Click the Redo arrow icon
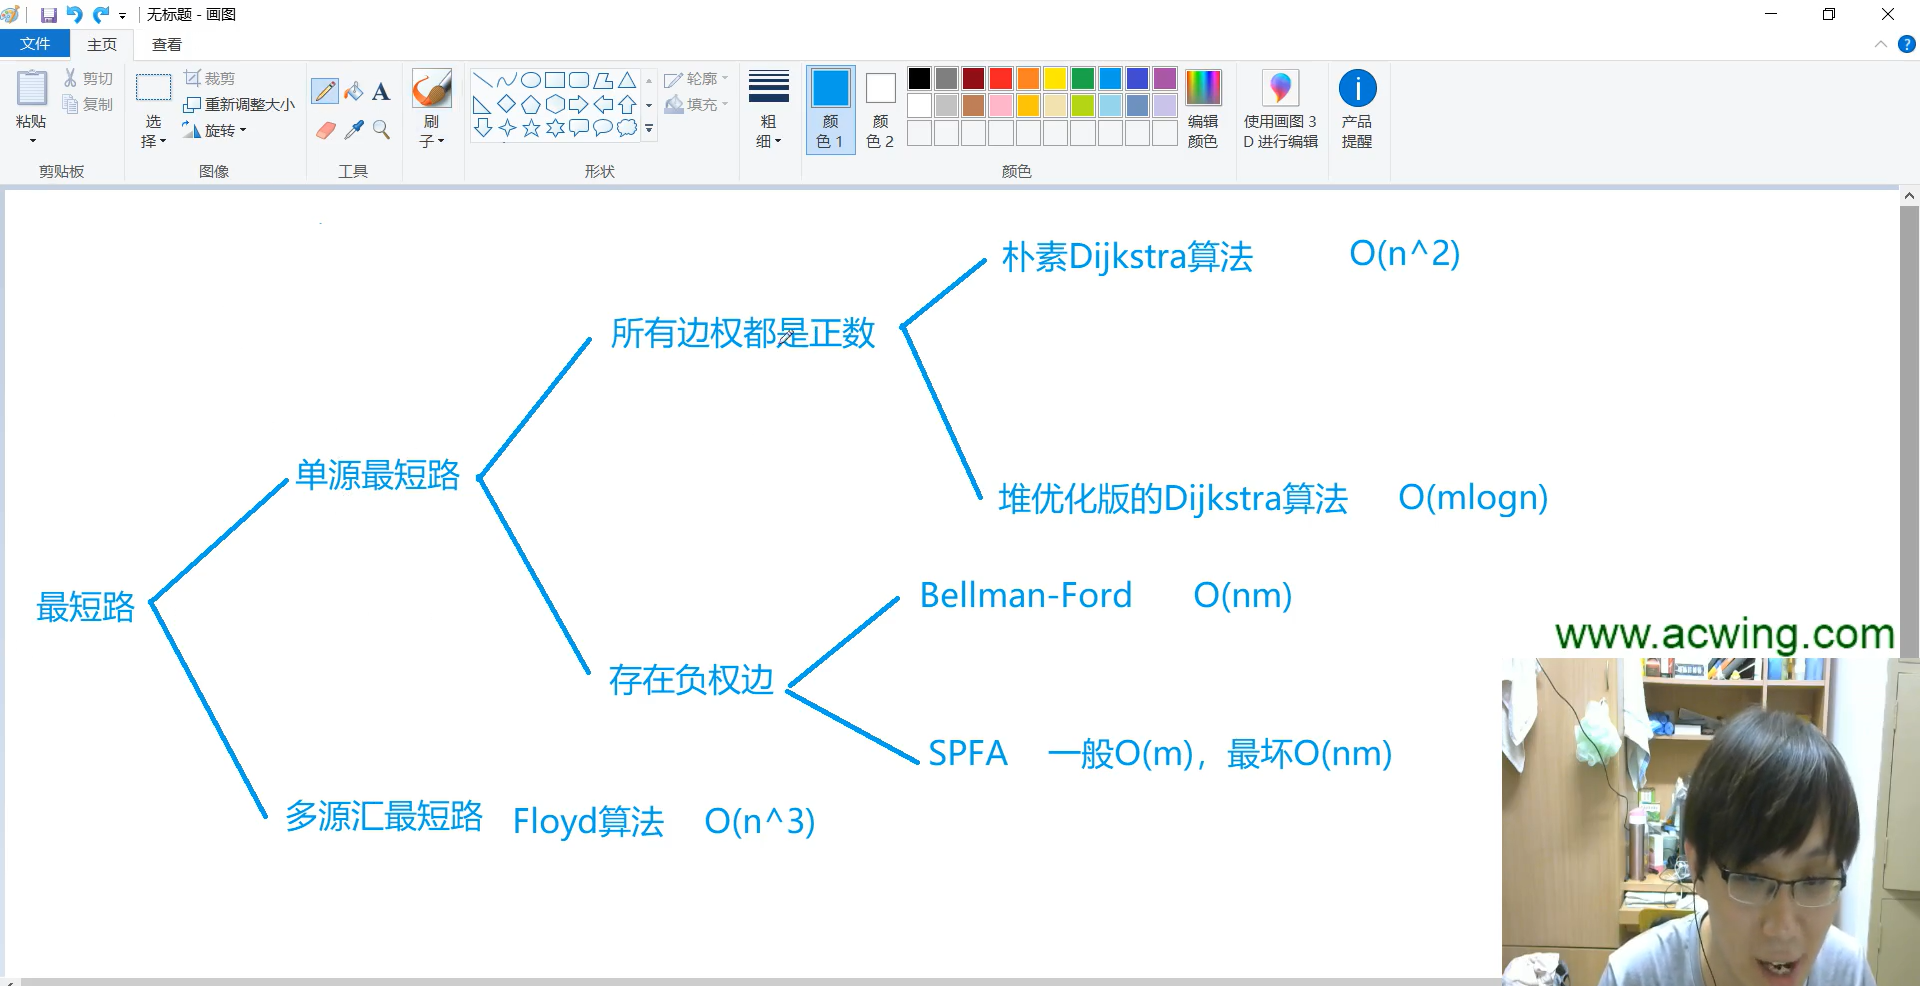1920x986 pixels. tap(100, 15)
